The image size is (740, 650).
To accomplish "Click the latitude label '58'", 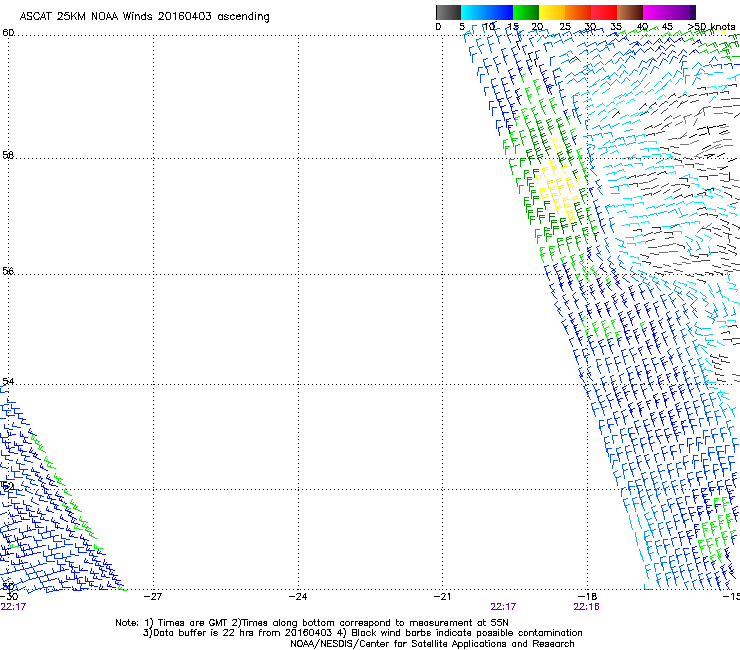I will coord(8,155).
